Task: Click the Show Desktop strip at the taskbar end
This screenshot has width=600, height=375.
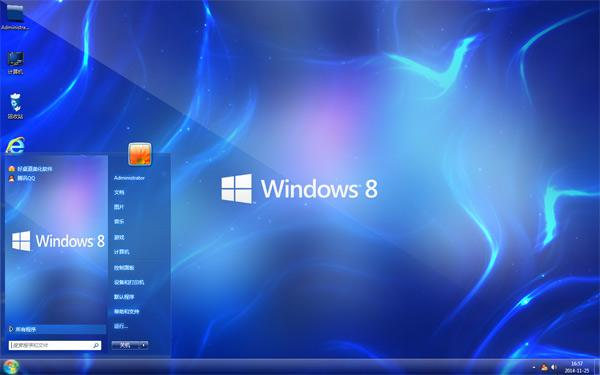Action: [597, 367]
